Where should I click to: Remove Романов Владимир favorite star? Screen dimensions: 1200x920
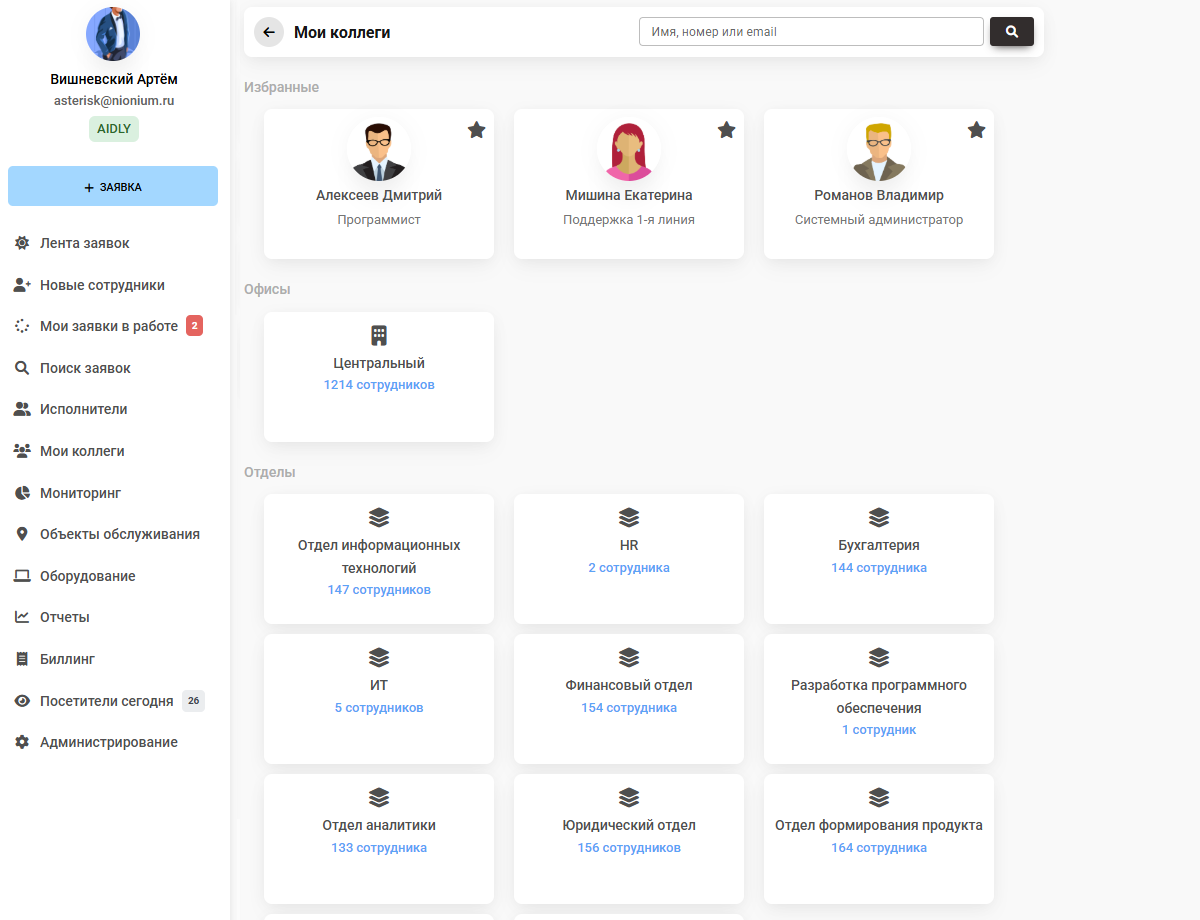tap(977, 130)
